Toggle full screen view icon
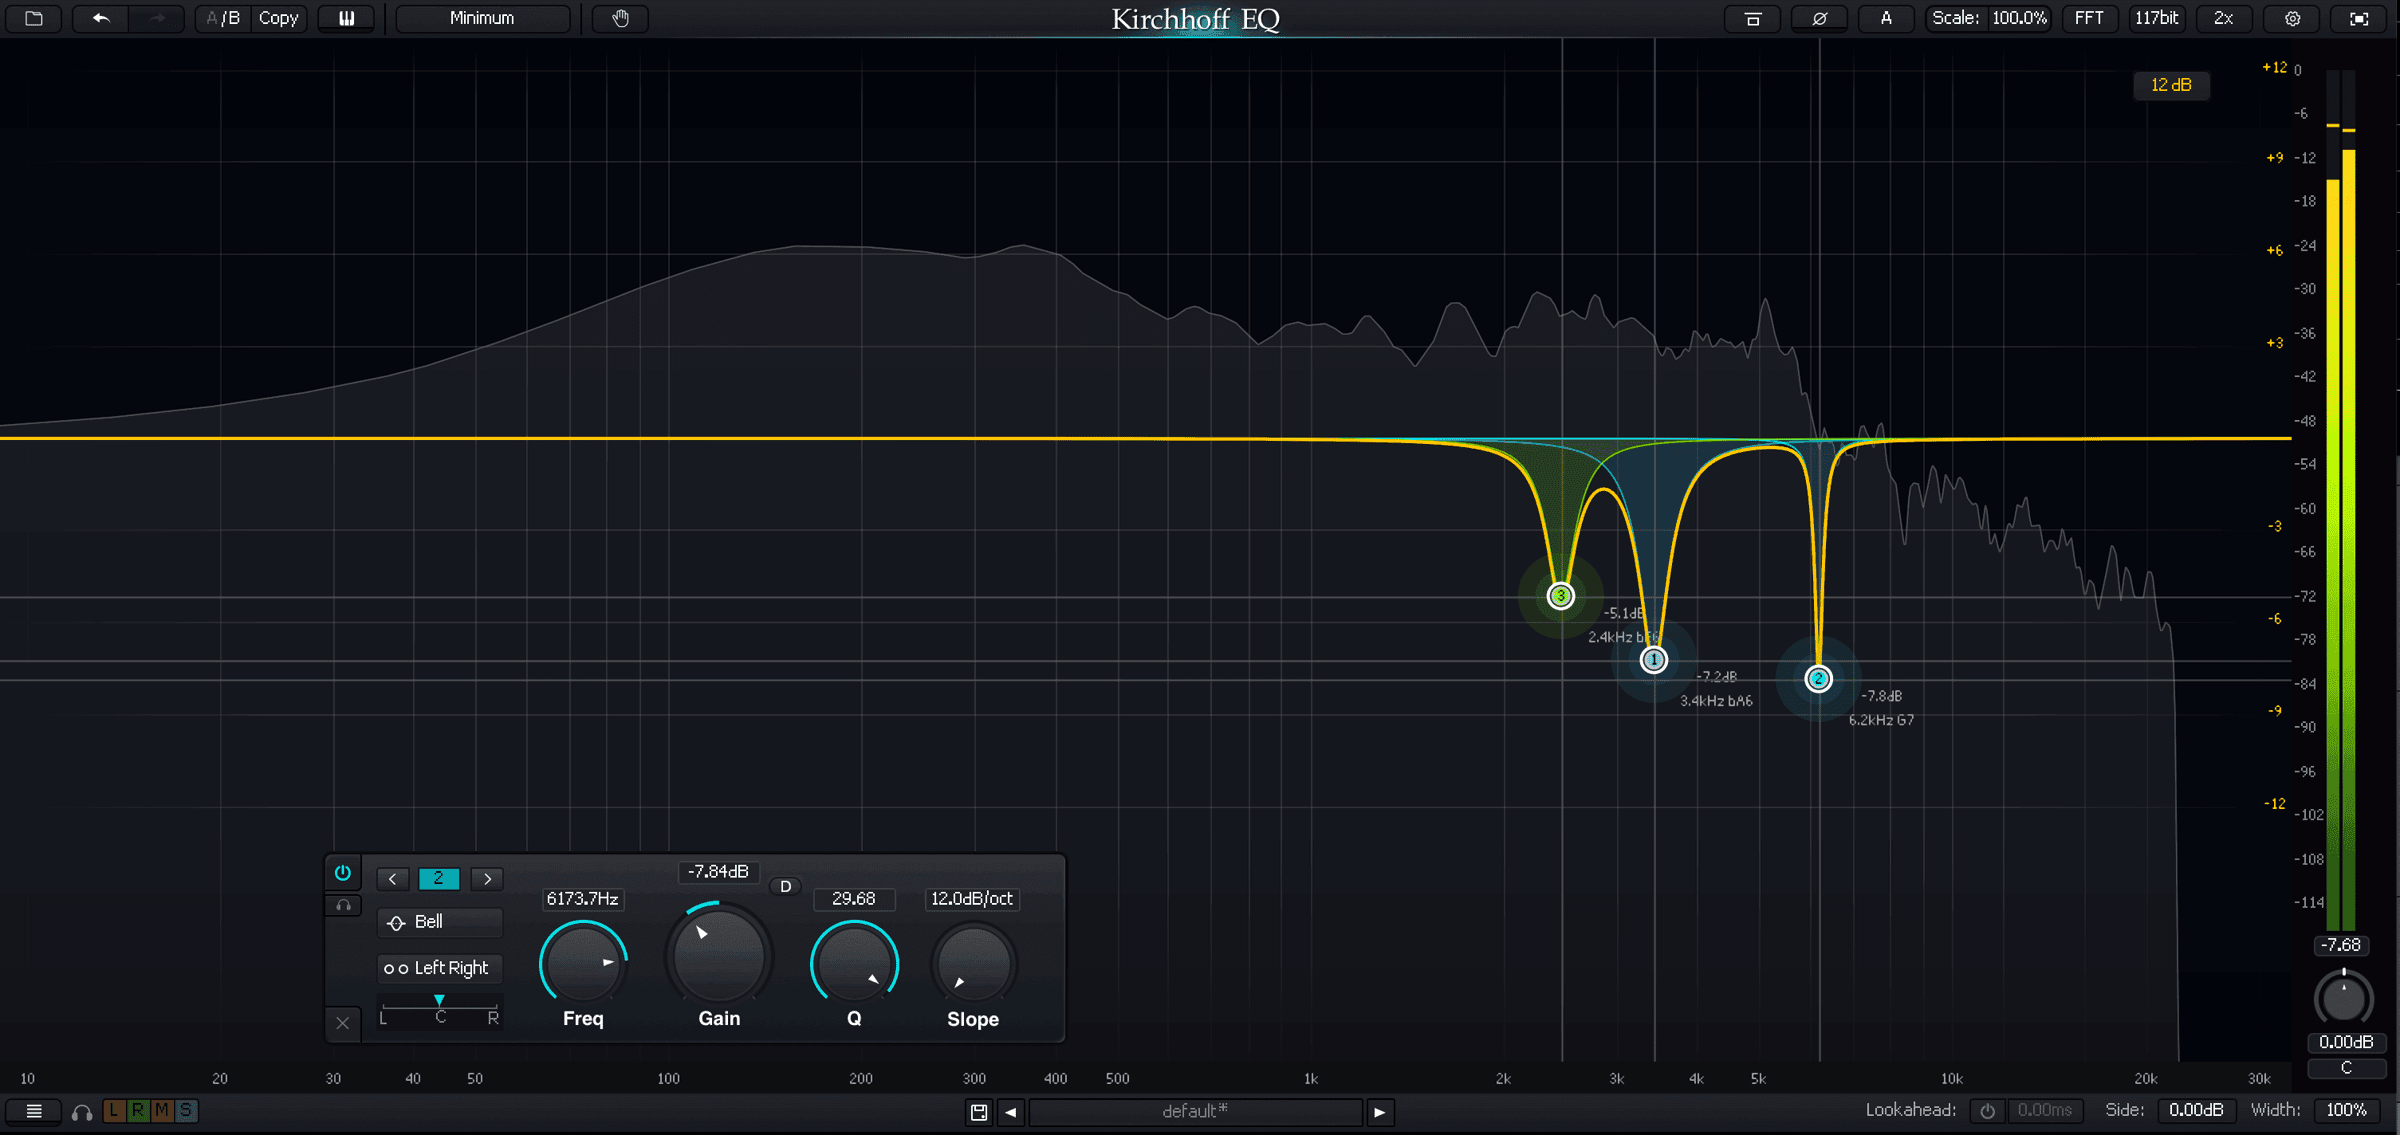The height and width of the screenshot is (1135, 2400). tap(2359, 18)
